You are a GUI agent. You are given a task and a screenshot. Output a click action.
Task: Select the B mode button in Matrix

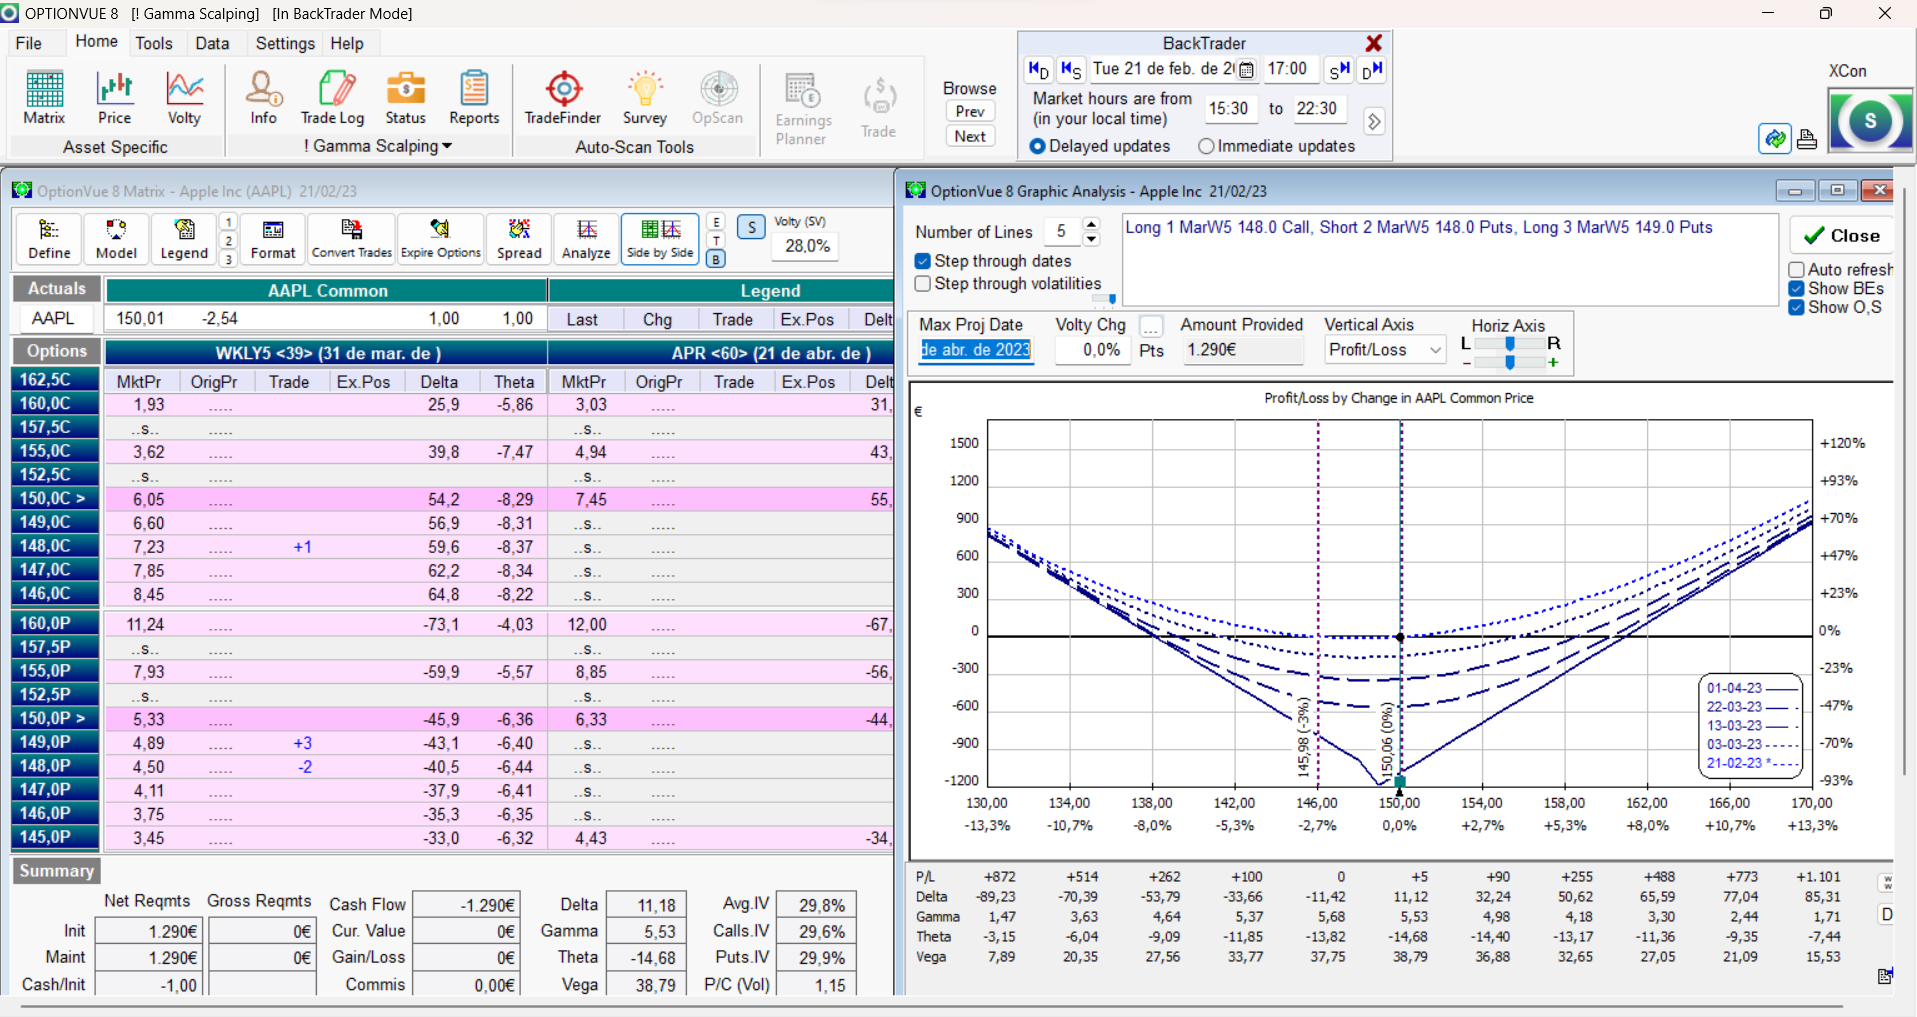pyautogui.click(x=716, y=259)
